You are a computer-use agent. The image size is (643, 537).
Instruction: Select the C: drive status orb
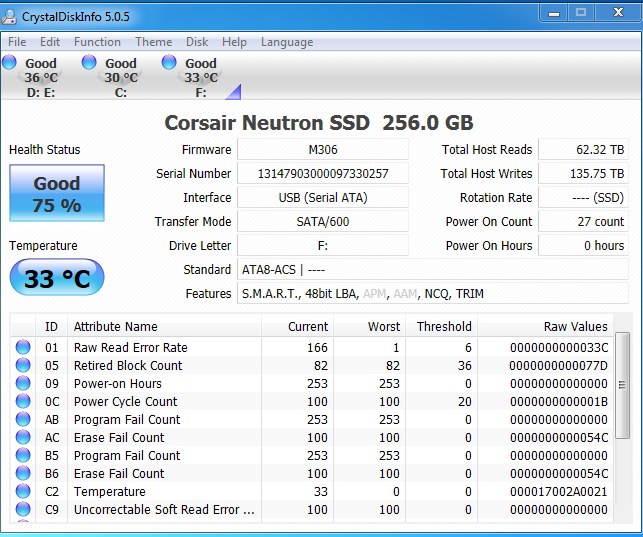pyautogui.click(x=89, y=63)
